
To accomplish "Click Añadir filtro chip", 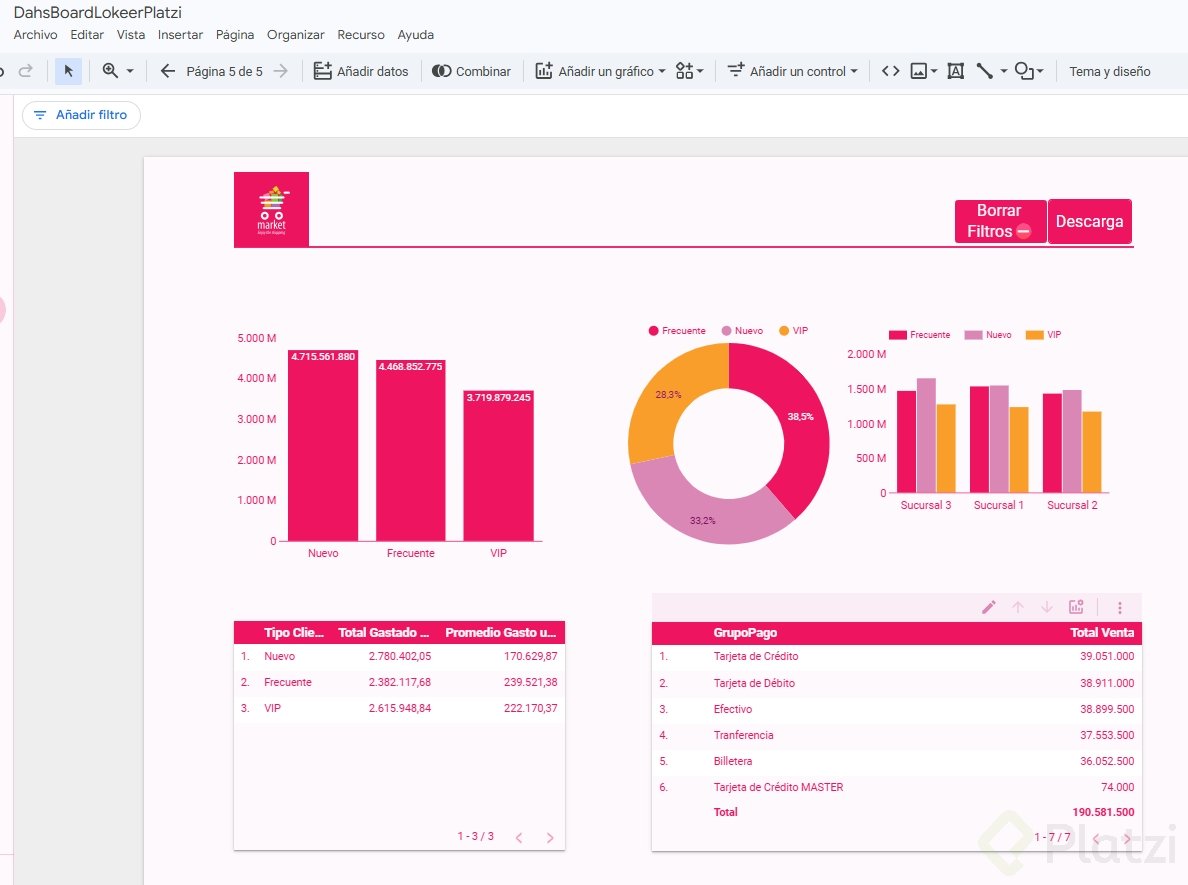I will [x=81, y=115].
